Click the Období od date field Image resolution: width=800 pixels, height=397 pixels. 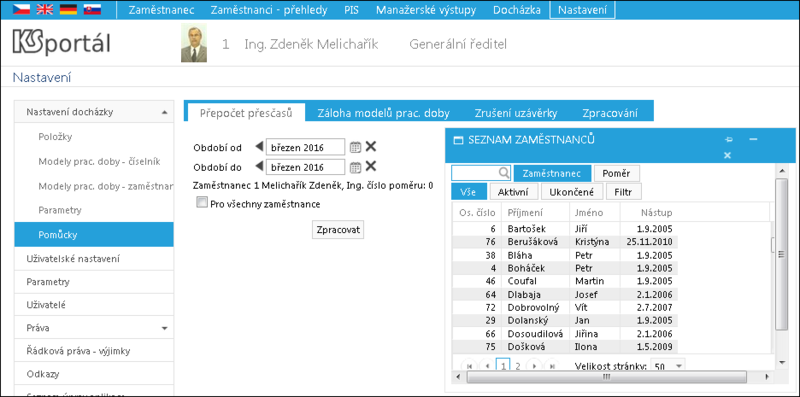(x=305, y=147)
